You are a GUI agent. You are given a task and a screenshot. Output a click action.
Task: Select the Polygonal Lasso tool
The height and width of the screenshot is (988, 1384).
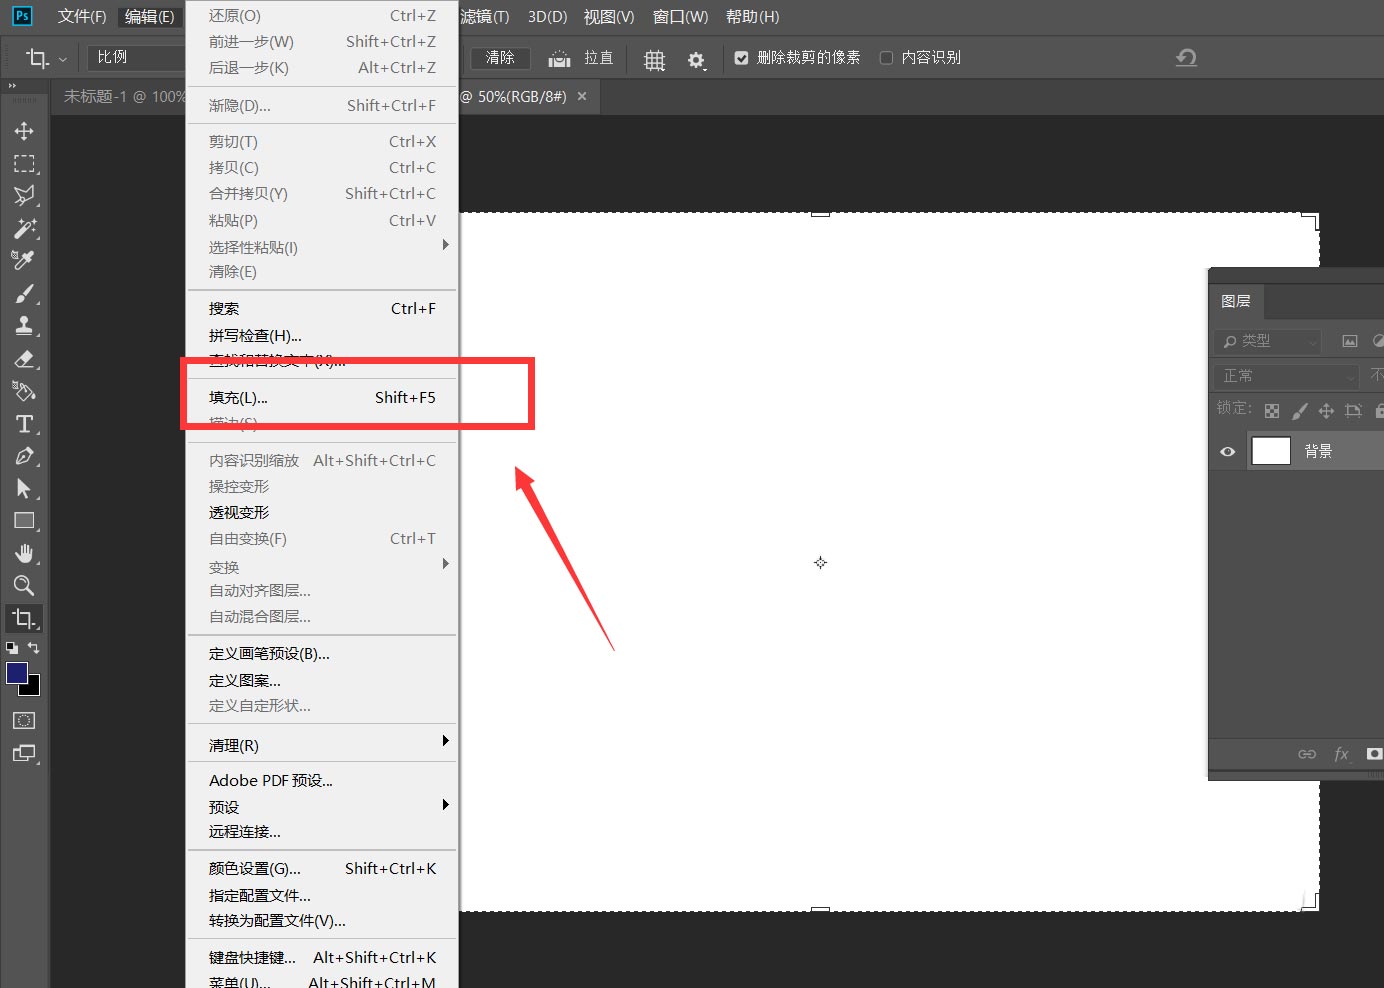tap(24, 195)
